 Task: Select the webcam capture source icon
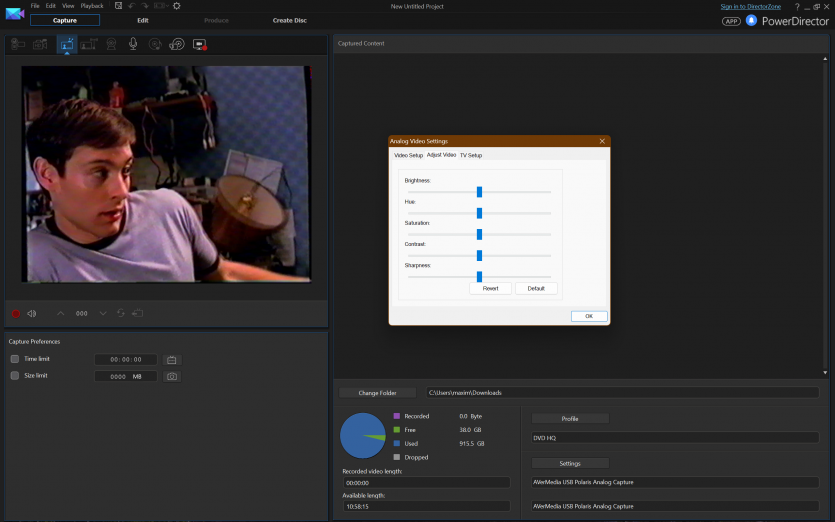(110, 44)
